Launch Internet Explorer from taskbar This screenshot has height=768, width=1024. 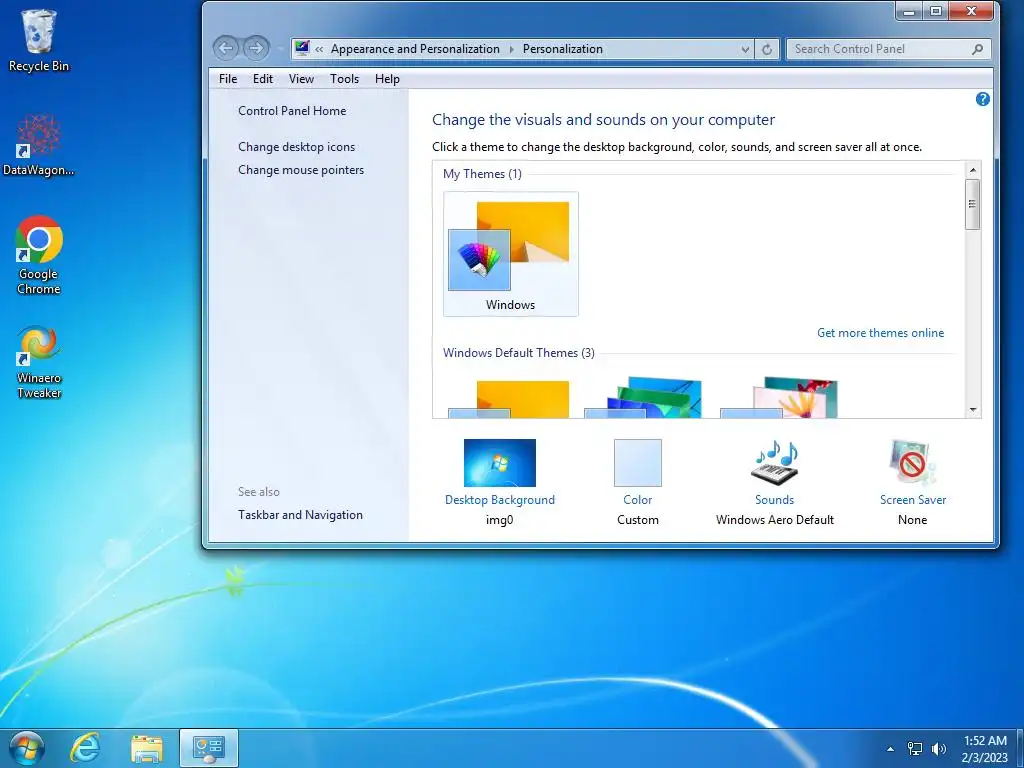point(86,748)
